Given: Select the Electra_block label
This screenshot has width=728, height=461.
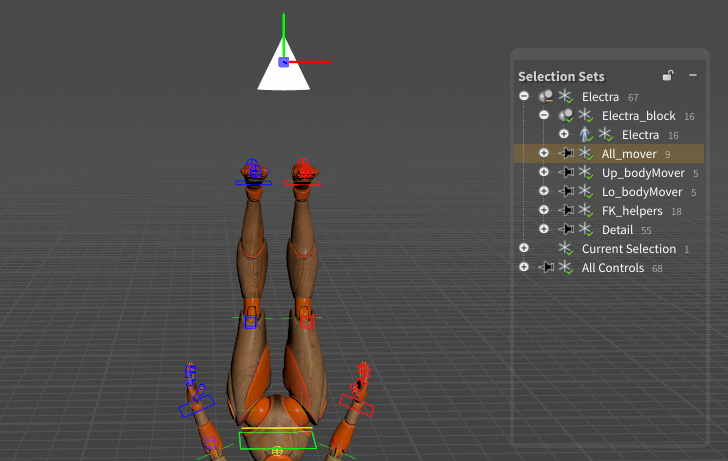Looking at the screenshot, I should tap(638, 116).
